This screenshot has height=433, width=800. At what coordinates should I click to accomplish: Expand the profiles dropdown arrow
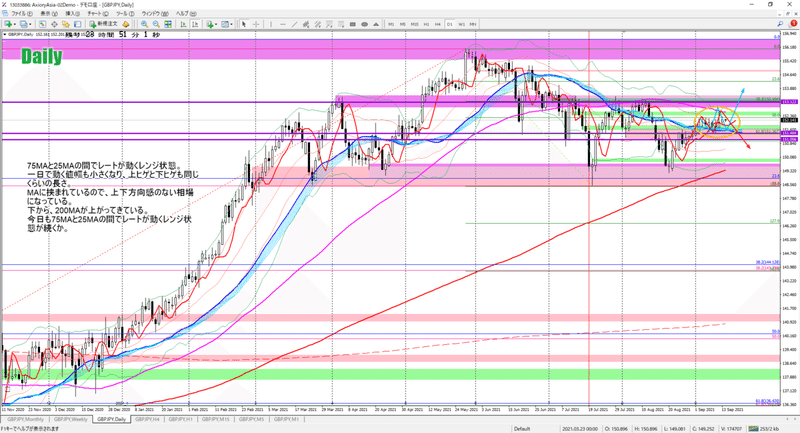(30, 24)
